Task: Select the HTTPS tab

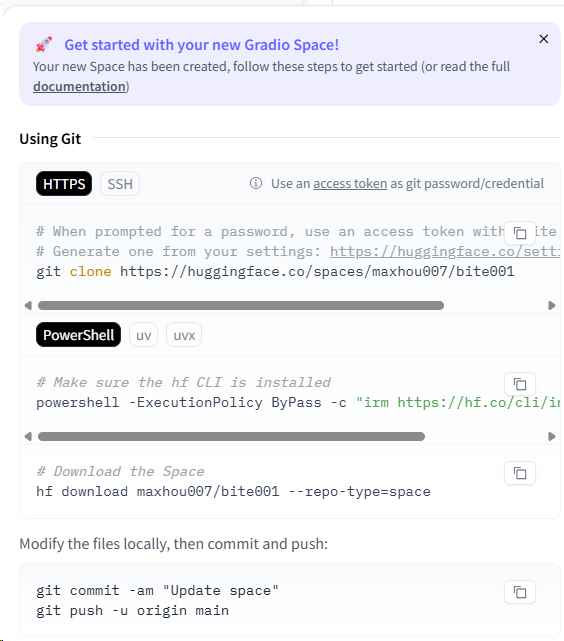Action: pyautogui.click(x=64, y=184)
